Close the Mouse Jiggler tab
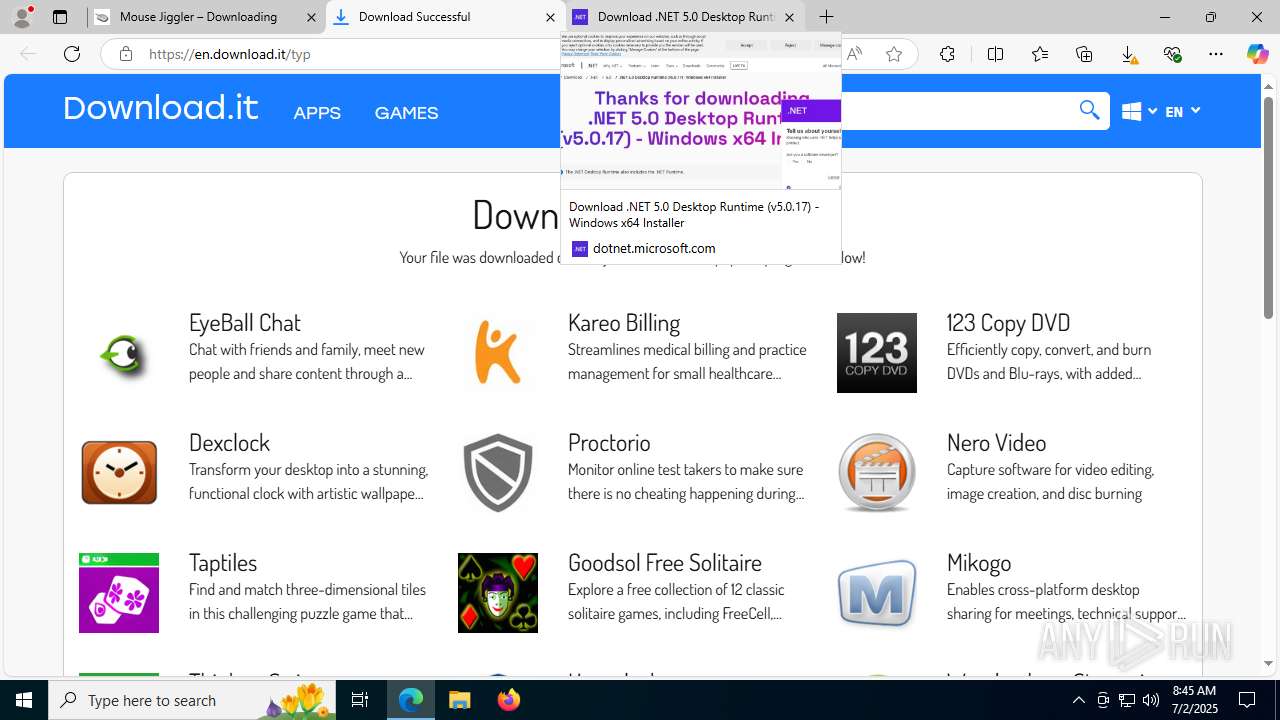1280x720 pixels. click(311, 17)
